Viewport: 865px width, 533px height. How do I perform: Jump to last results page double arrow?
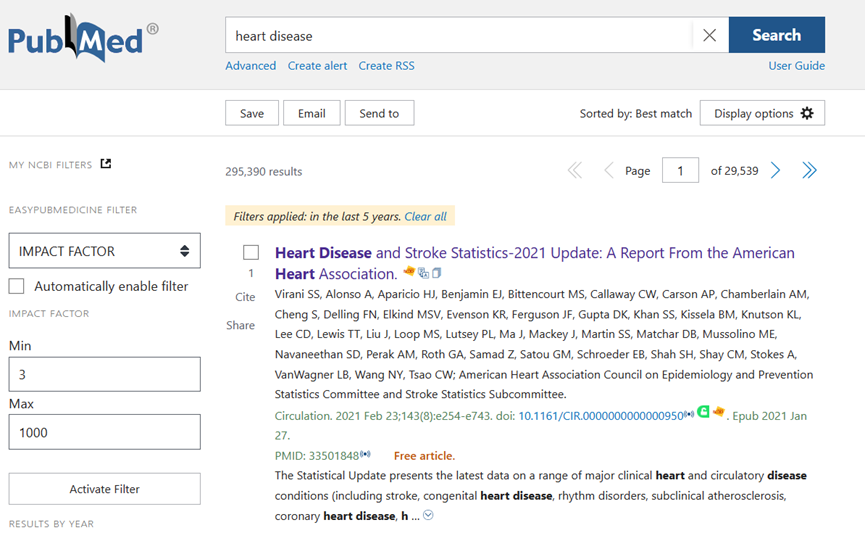click(x=809, y=170)
